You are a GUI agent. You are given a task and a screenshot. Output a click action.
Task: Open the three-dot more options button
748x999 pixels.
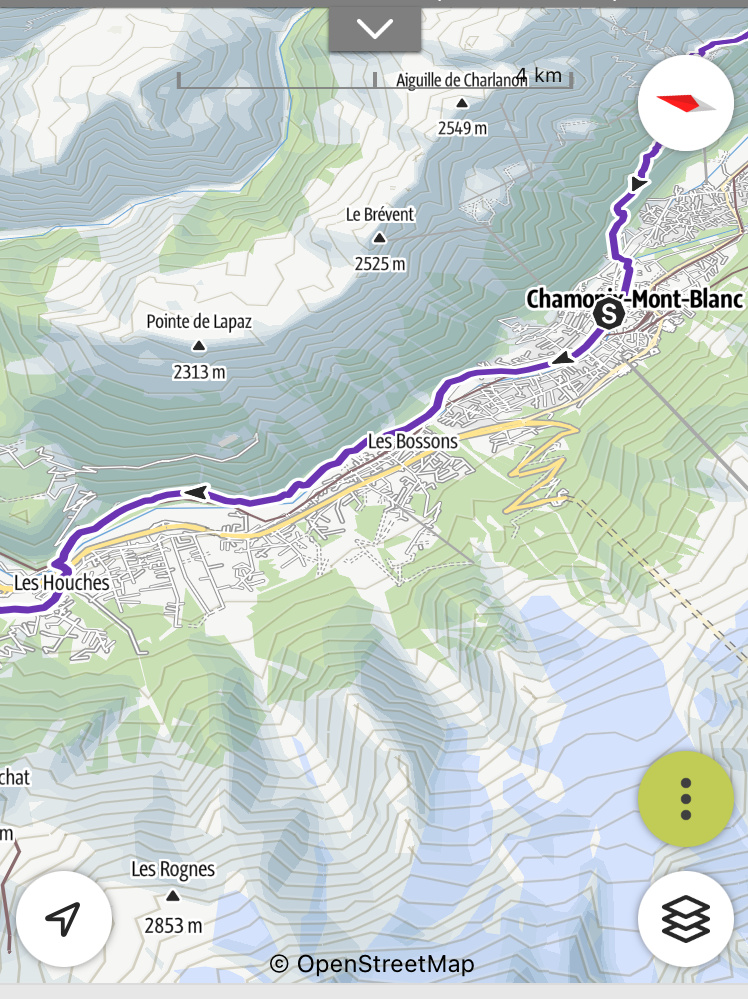(686, 799)
